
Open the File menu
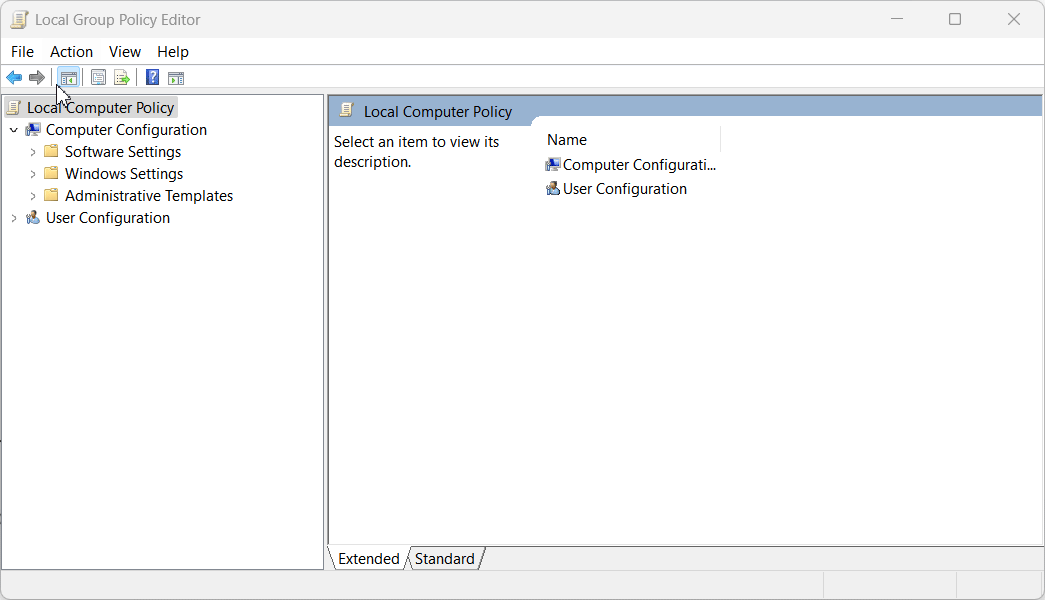coord(22,51)
